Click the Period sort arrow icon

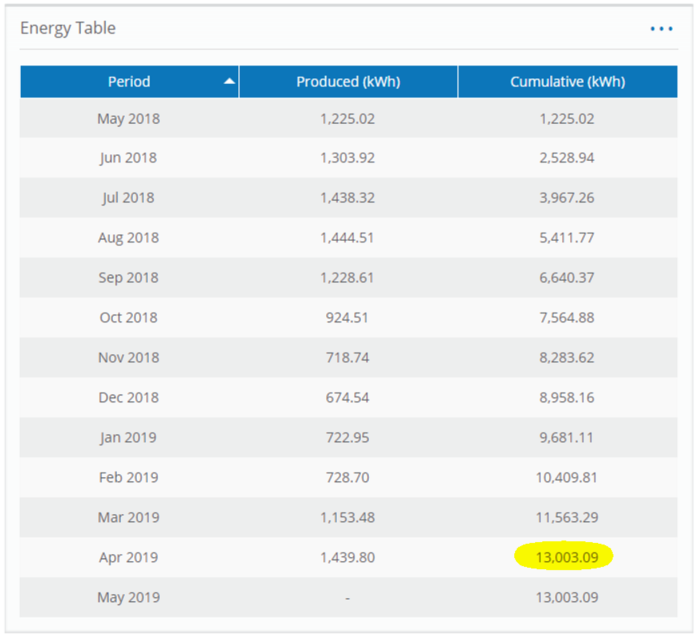point(230,82)
